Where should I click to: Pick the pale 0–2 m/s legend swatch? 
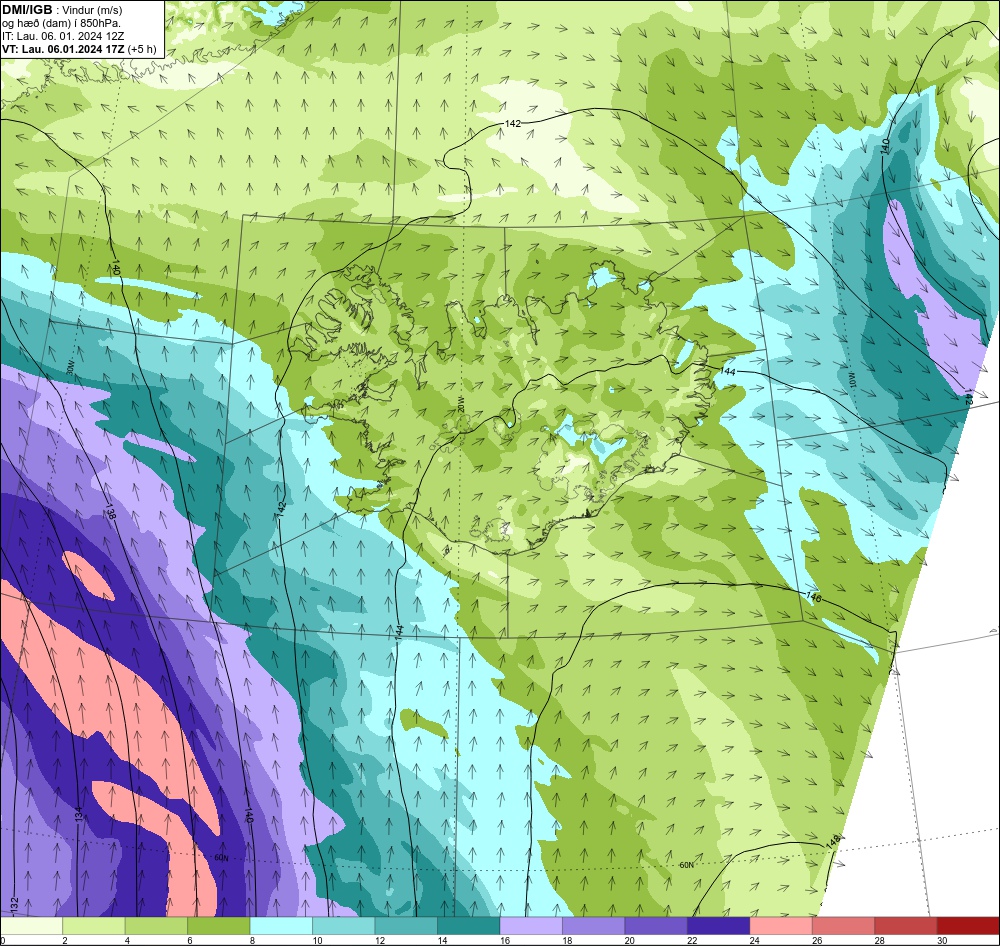click(x=31, y=926)
